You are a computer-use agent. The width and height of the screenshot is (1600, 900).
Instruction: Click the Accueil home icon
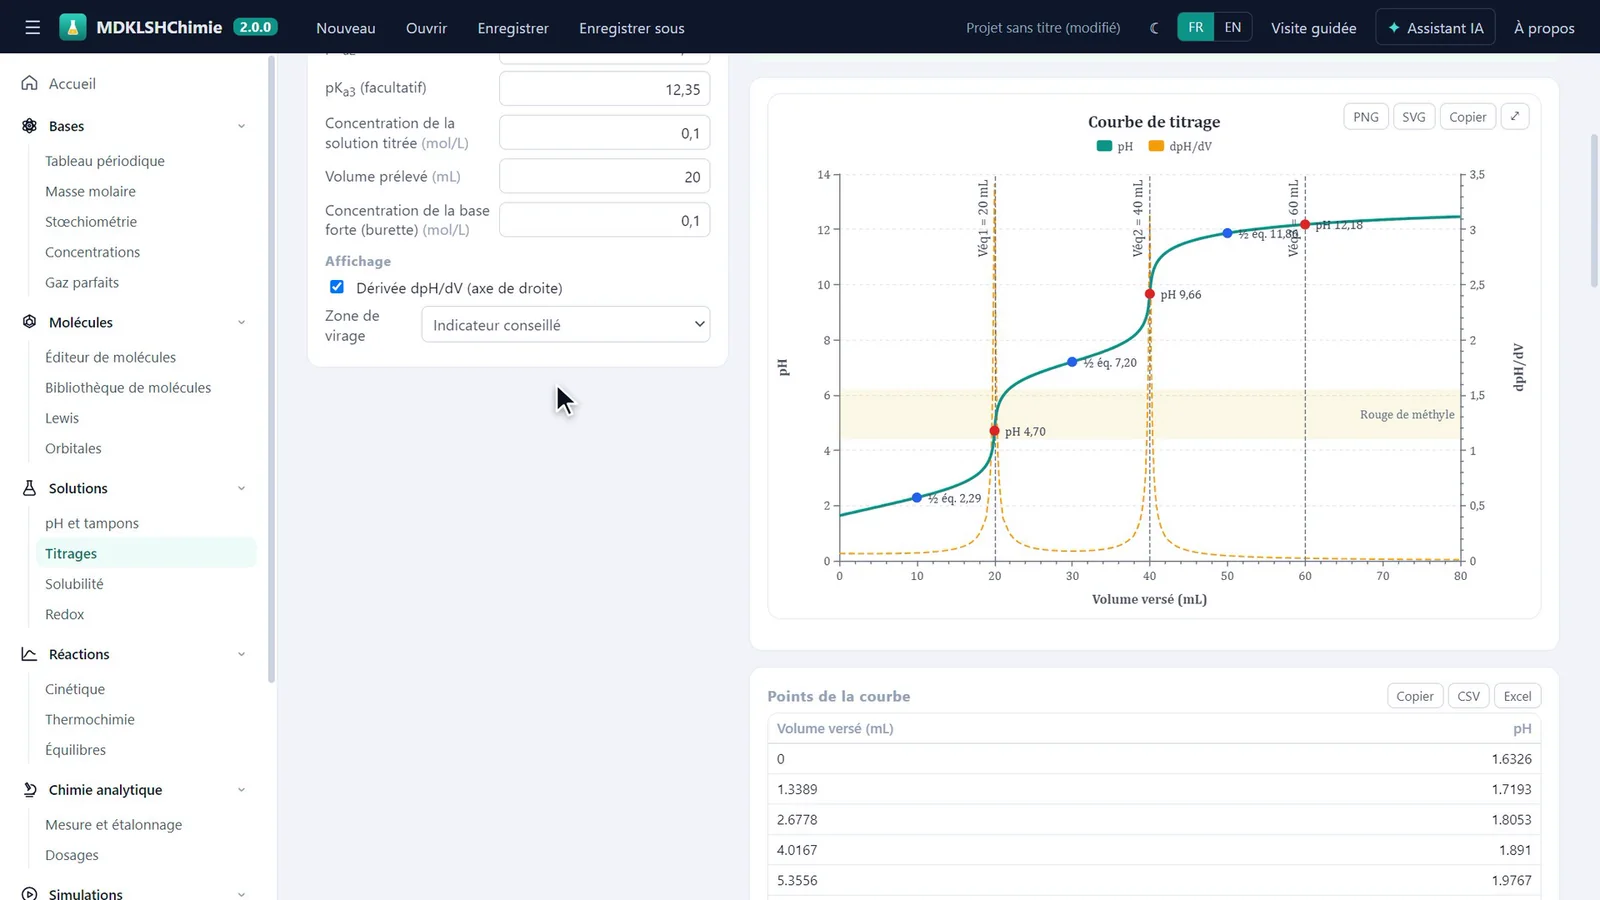click(x=29, y=83)
